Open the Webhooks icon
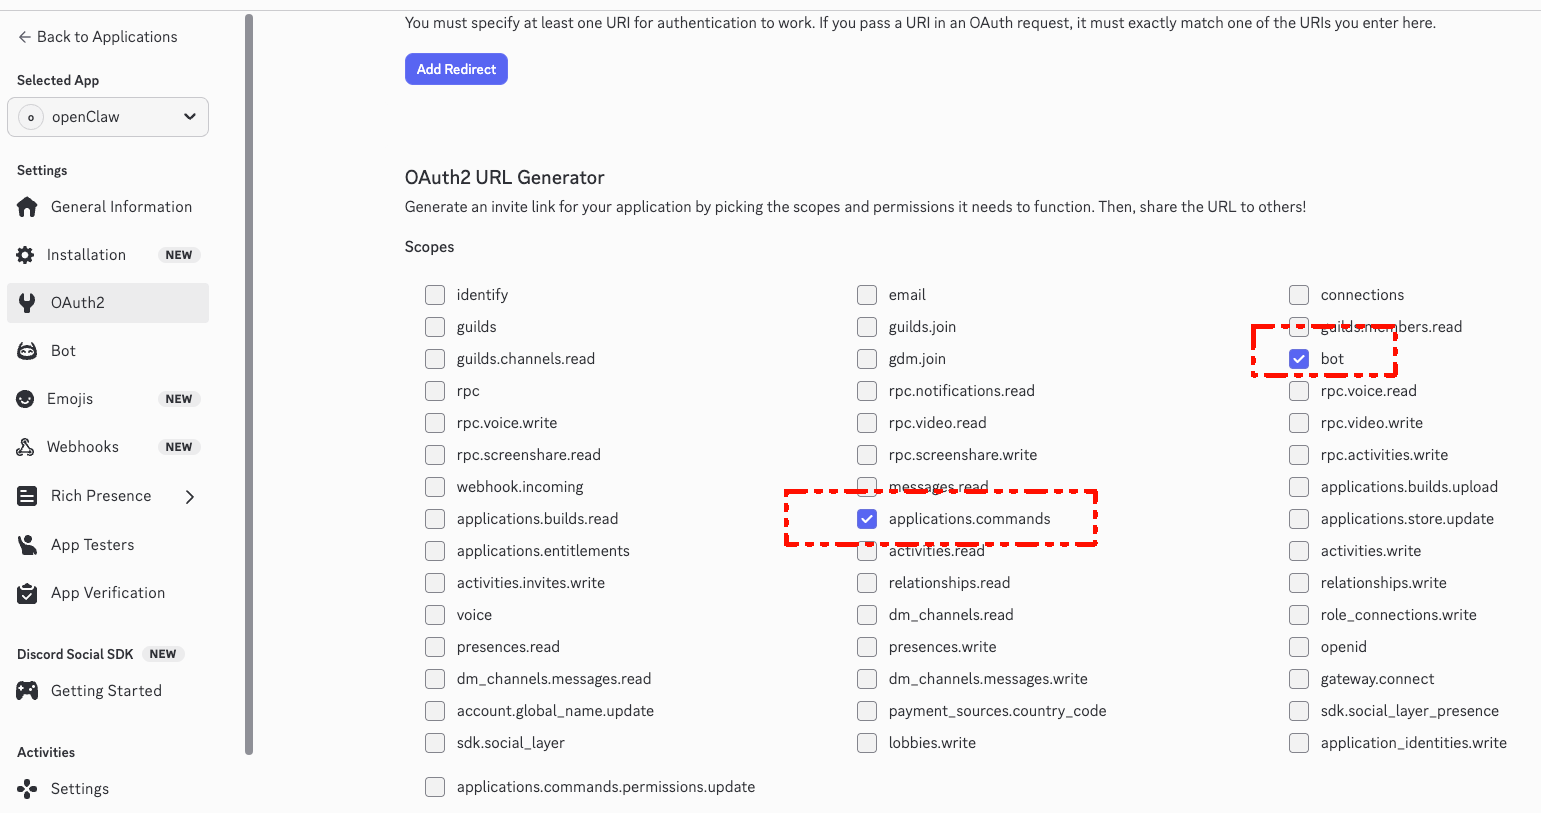This screenshot has height=813, width=1541. click(25, 446)
